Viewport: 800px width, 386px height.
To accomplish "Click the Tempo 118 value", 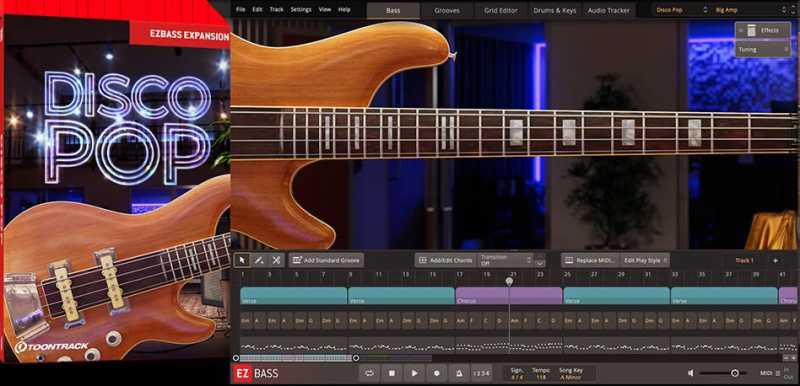I will (540, 377).
